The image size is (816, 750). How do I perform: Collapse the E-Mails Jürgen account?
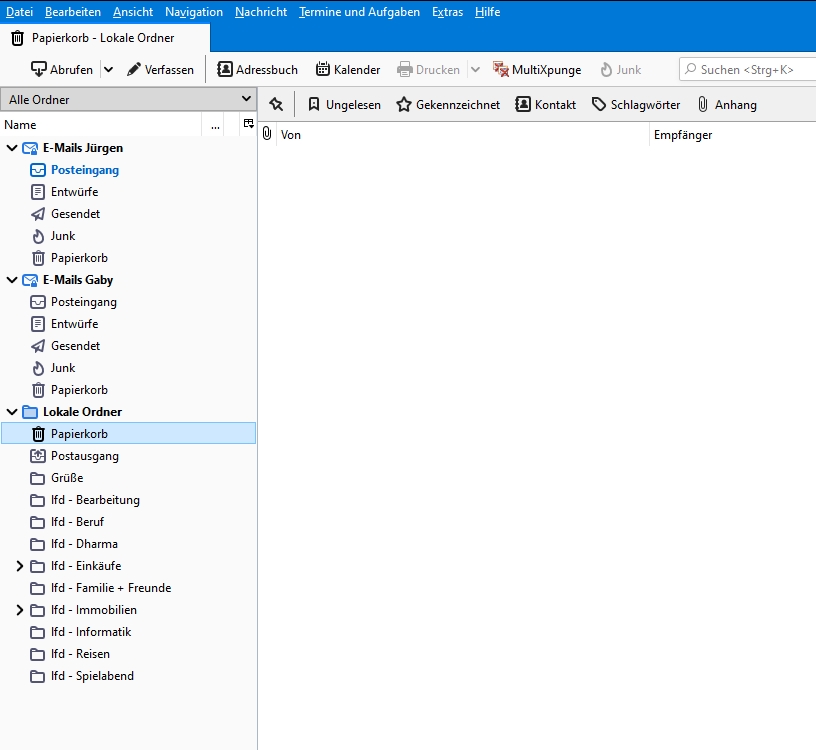11,148
